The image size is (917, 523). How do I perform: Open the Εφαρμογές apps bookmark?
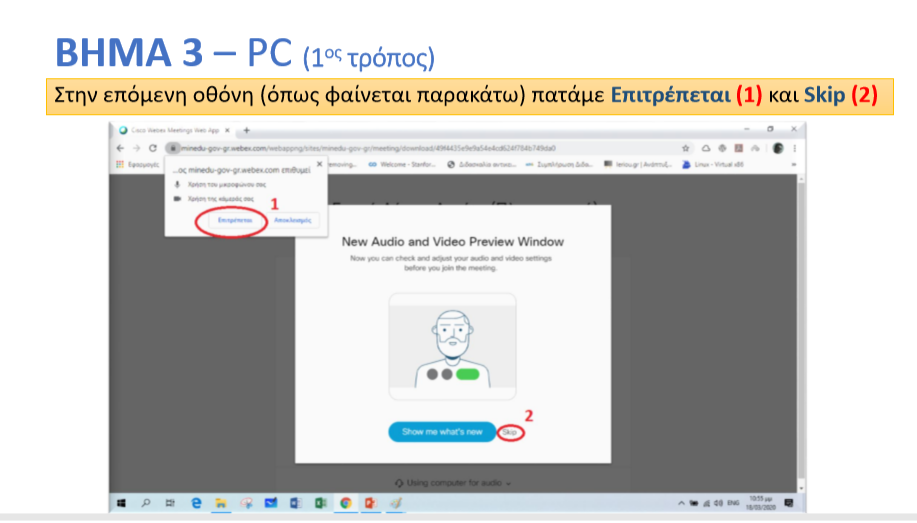138,164
